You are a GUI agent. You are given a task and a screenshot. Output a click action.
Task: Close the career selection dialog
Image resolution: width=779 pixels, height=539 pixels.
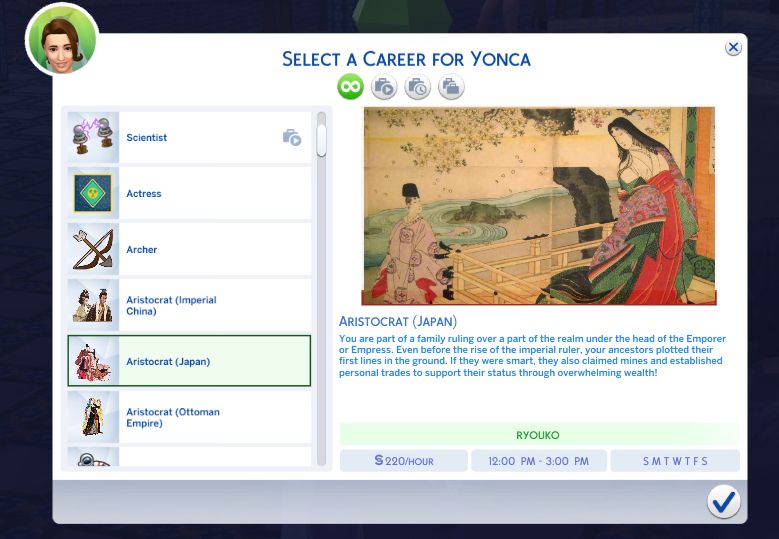click(733, 48)
